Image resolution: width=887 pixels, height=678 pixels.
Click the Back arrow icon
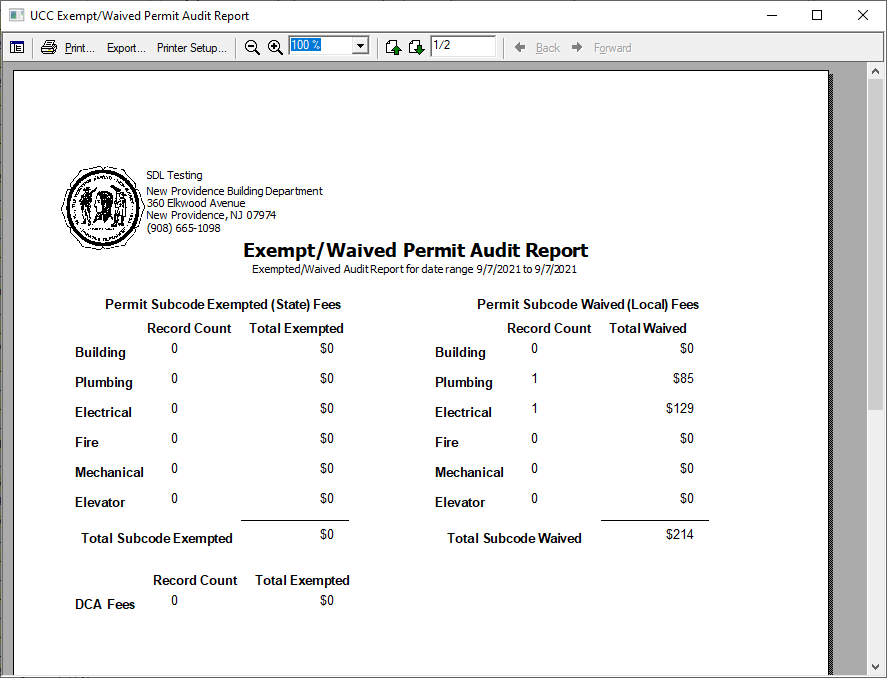tap(520, 47)
